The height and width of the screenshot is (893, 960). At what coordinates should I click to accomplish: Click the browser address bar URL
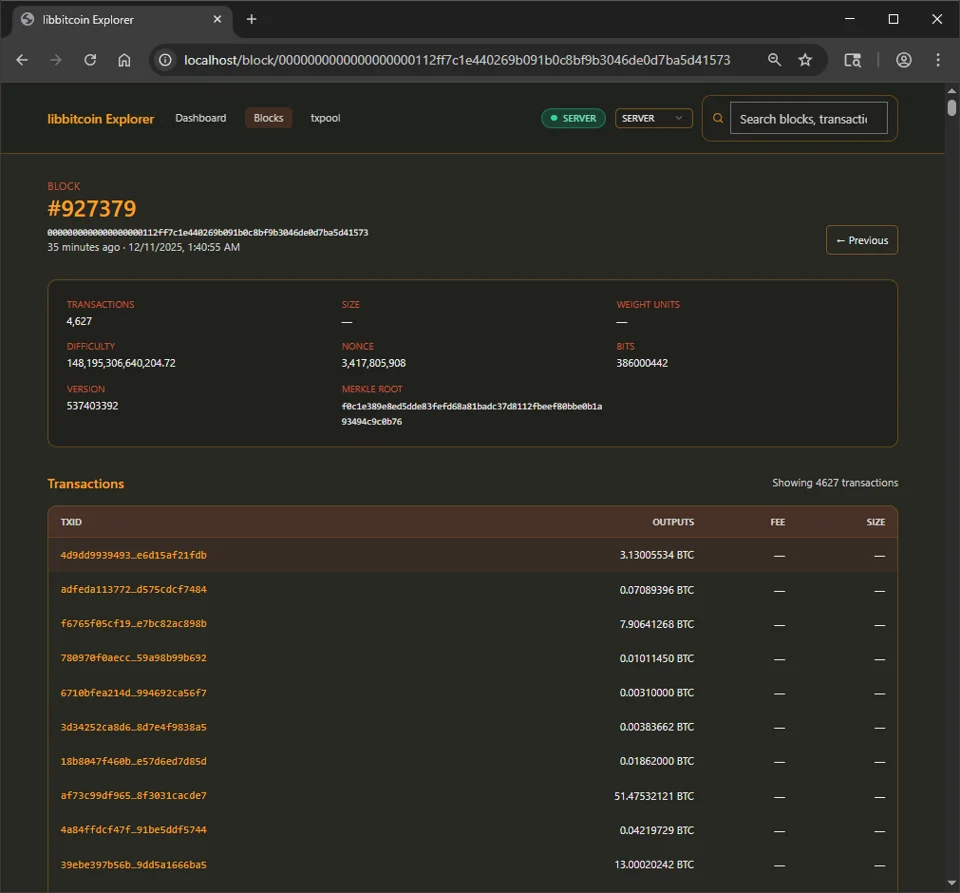click(457, 60)
